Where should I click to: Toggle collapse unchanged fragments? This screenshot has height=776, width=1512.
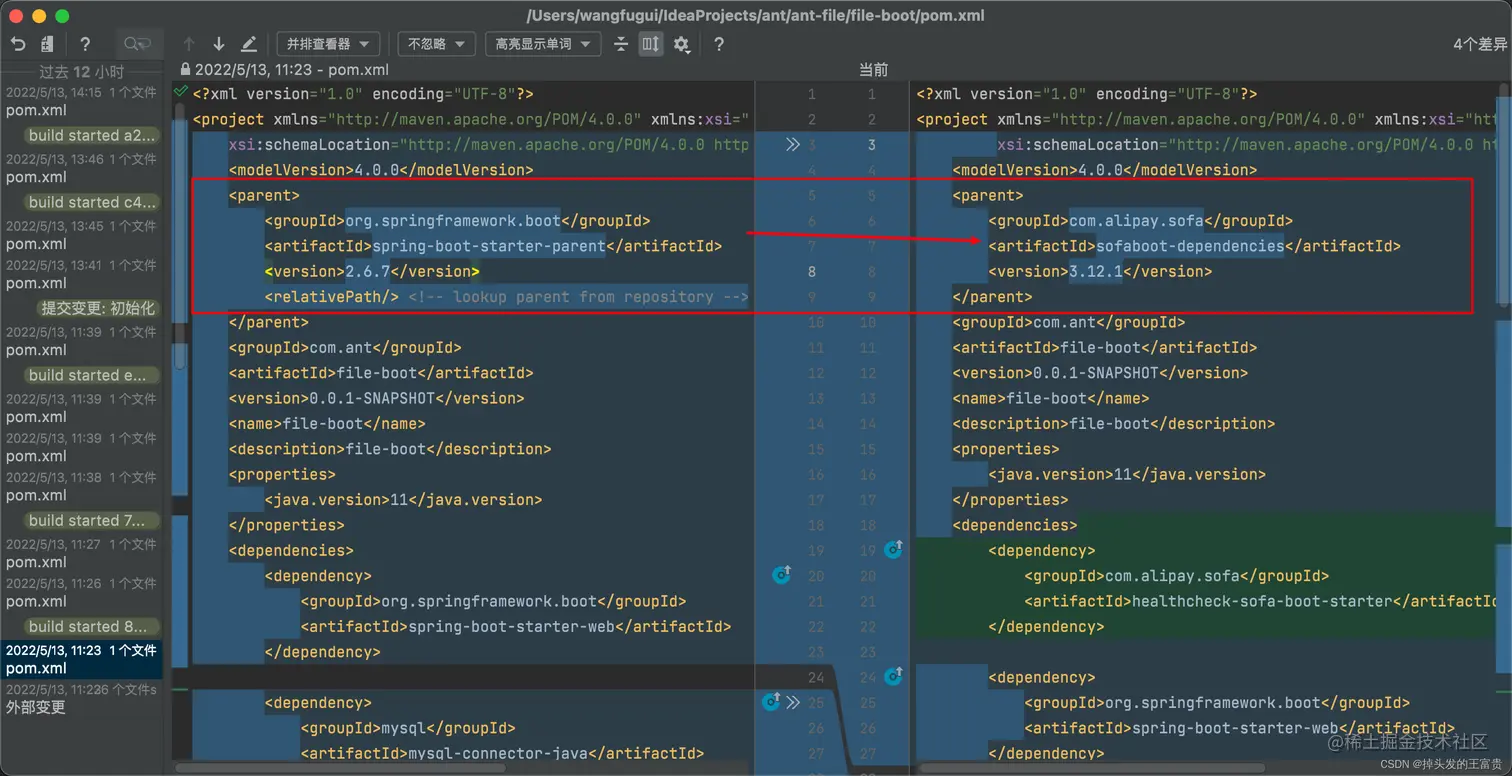[621, 44]
